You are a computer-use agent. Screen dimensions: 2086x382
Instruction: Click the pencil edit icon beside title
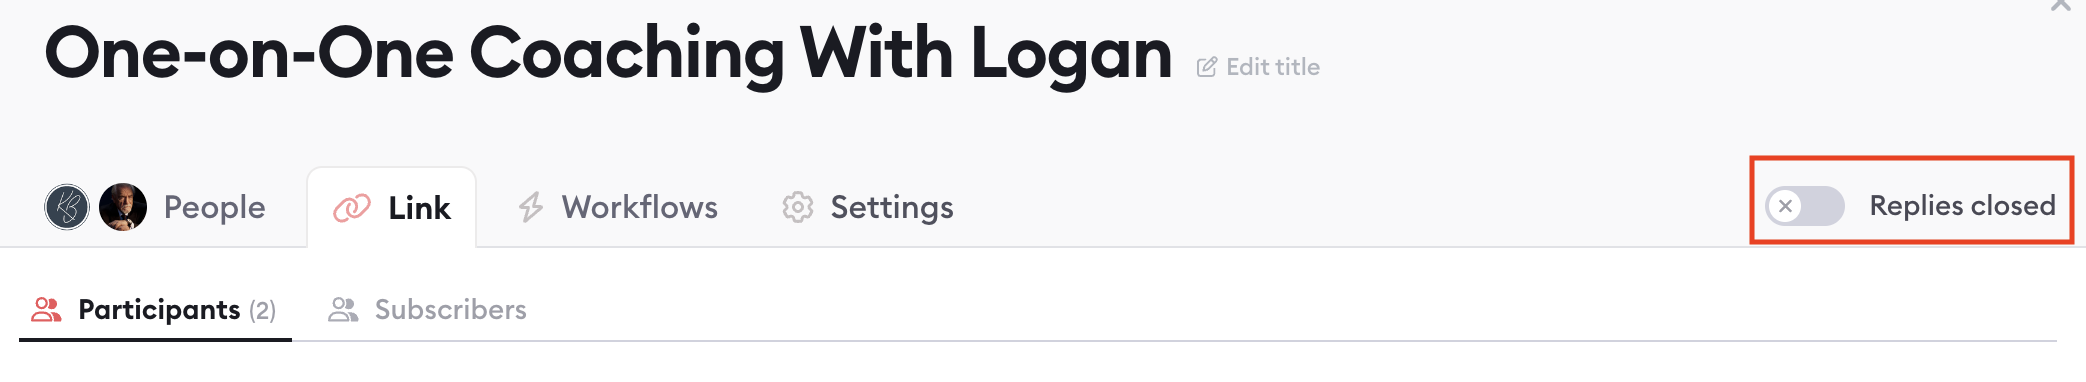click(x=1207, y=67)
